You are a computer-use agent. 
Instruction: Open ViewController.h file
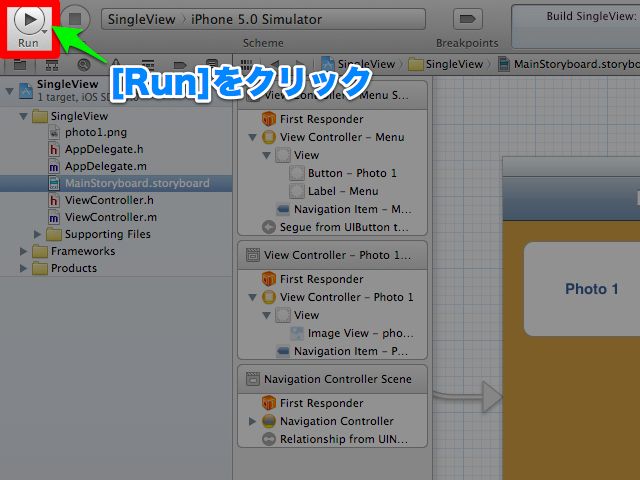[101, 200]
